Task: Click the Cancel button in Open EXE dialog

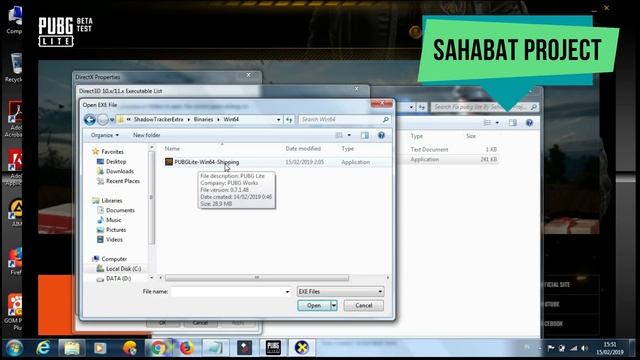Action: [363, 305]
